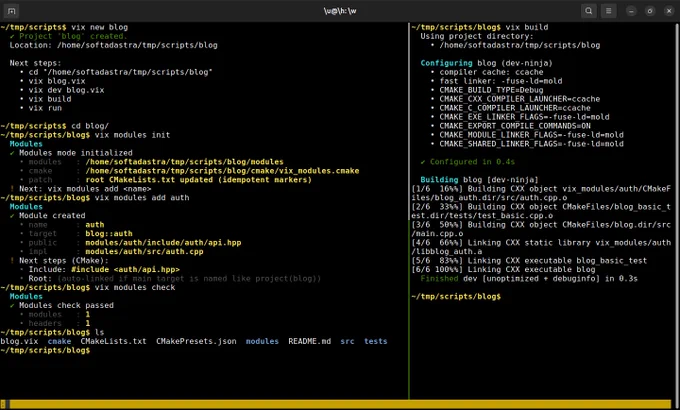Click the 'vix build' command in right pane
680x410 pixels.
[526, 27]
